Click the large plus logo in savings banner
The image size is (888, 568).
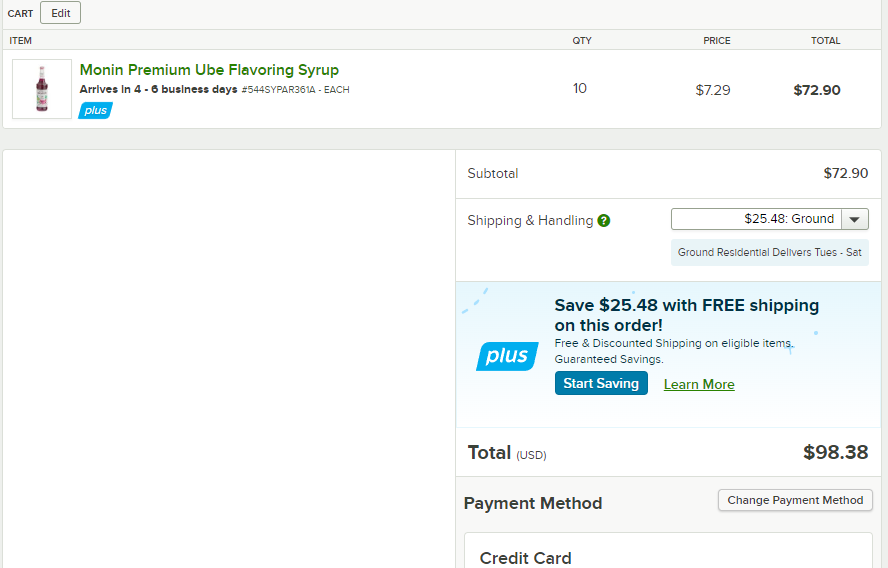point(507,356)
